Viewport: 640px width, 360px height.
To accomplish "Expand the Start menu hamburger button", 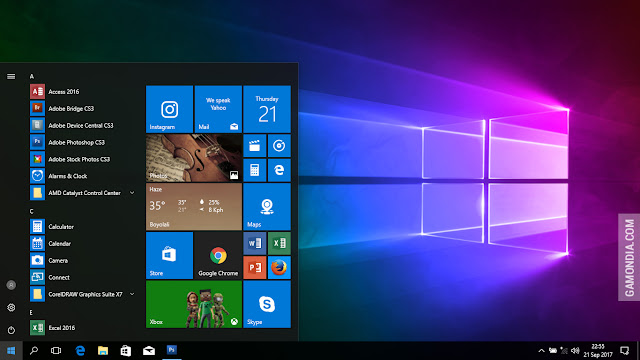I will click(x=11, y=76).
